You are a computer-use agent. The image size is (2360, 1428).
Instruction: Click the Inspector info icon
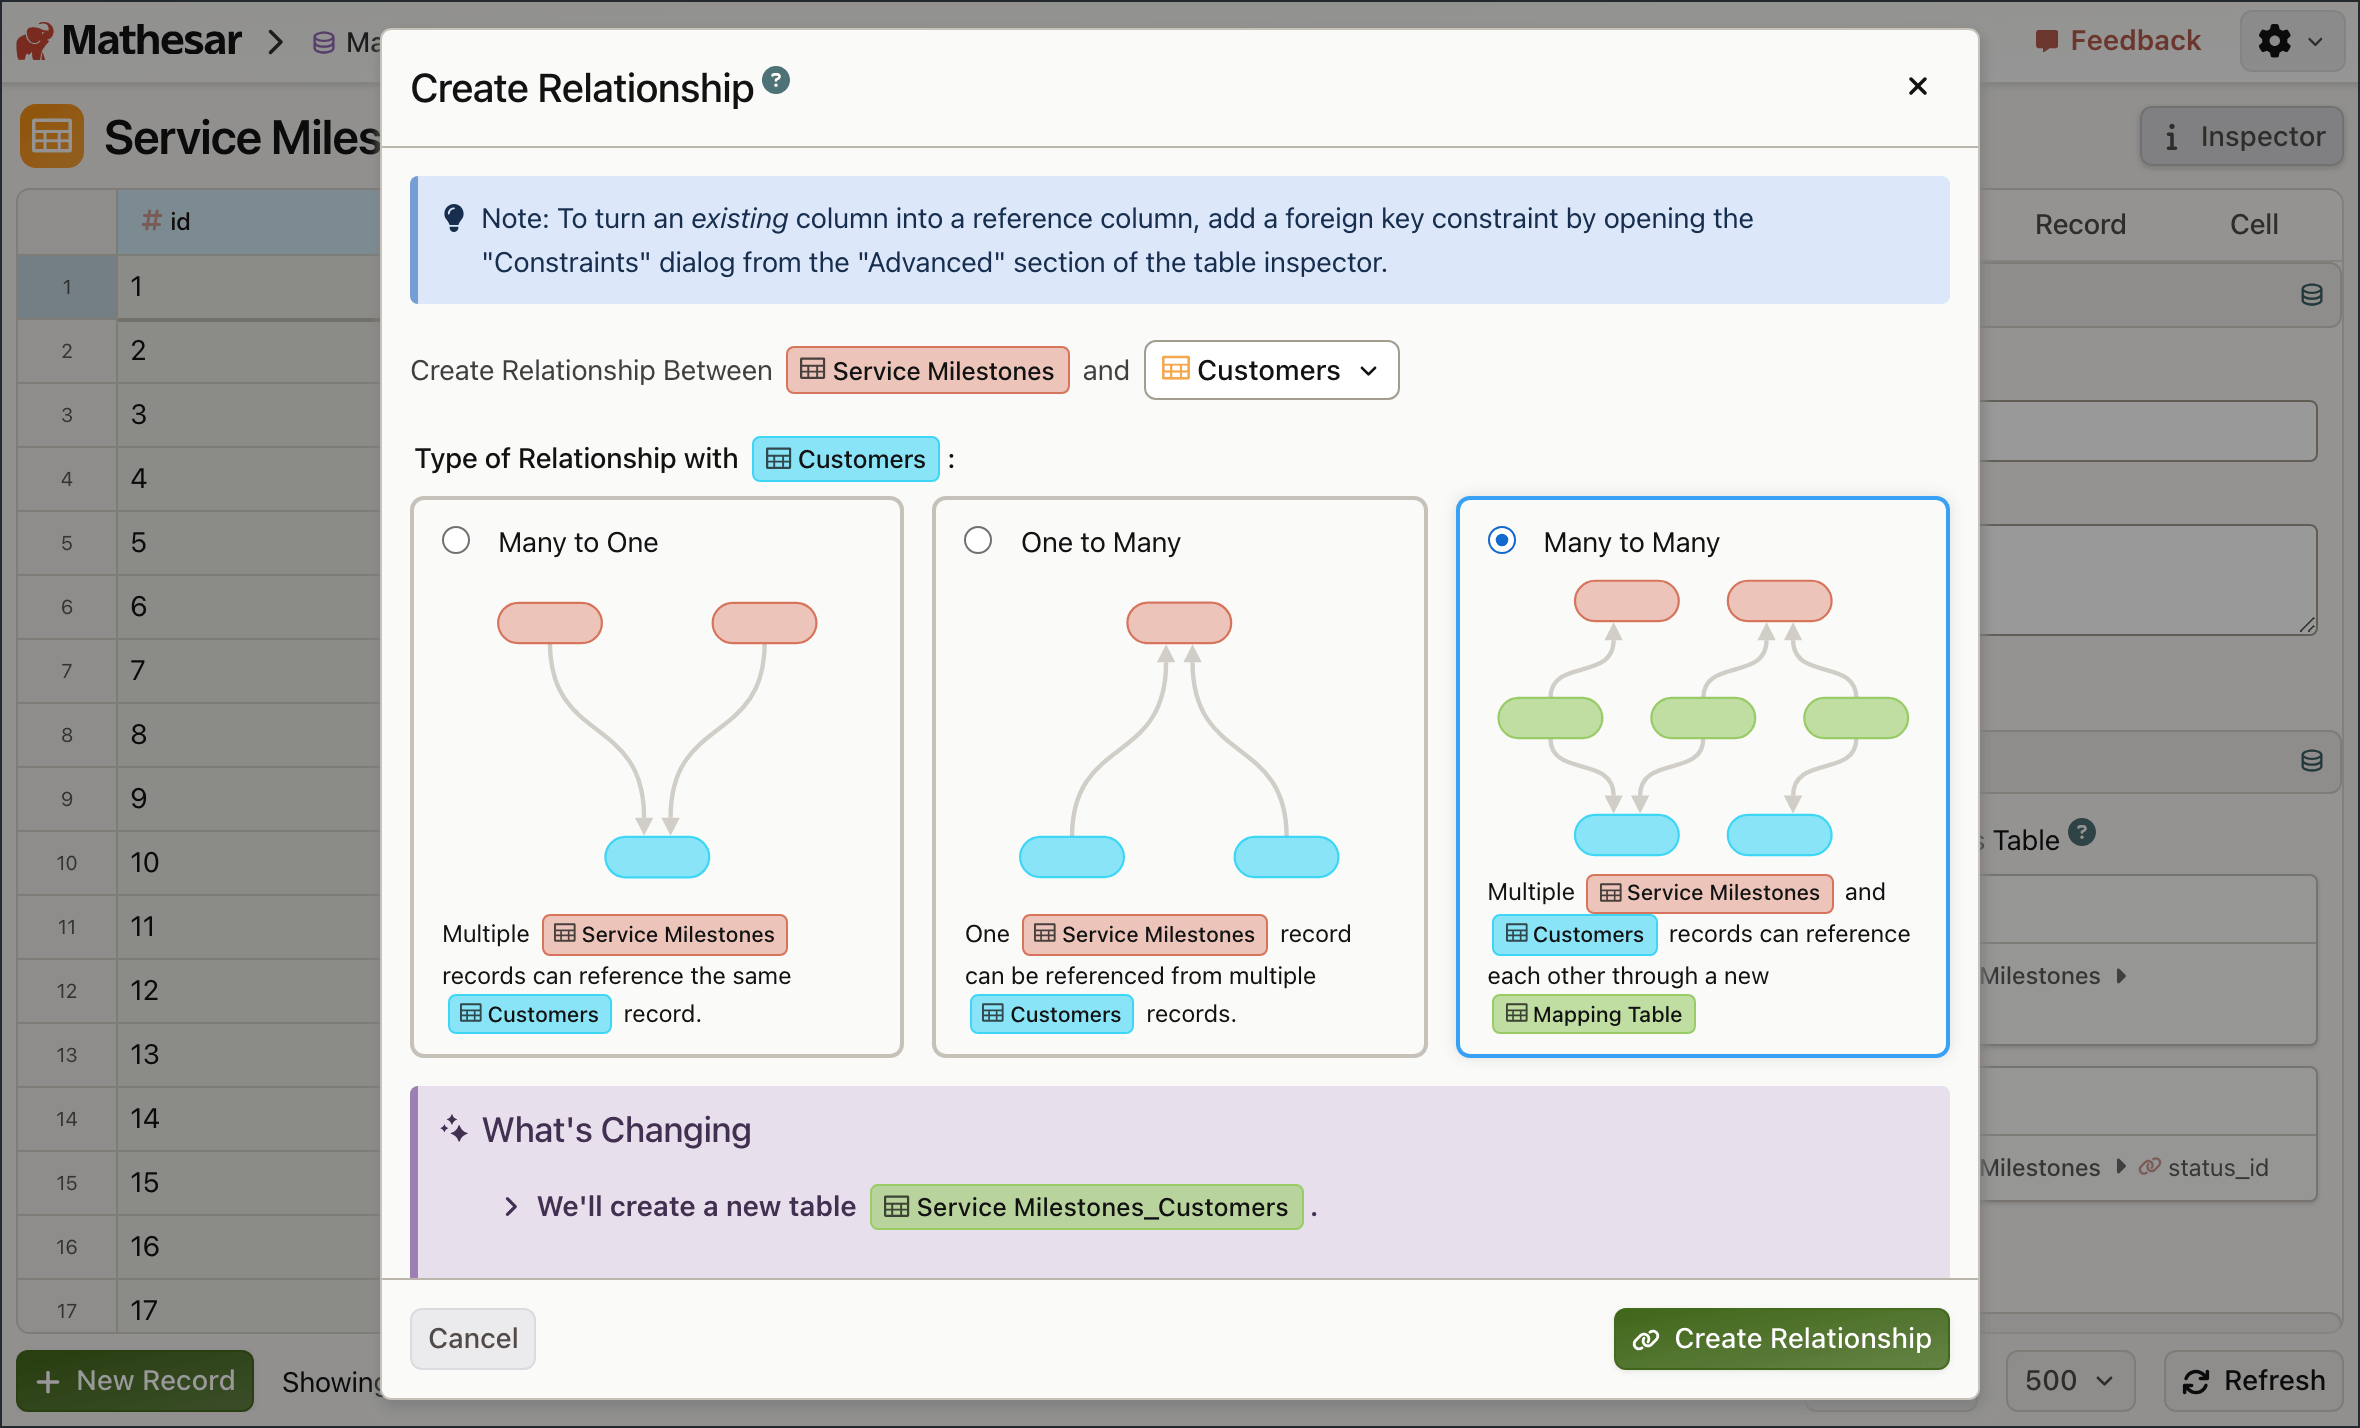2171,137
